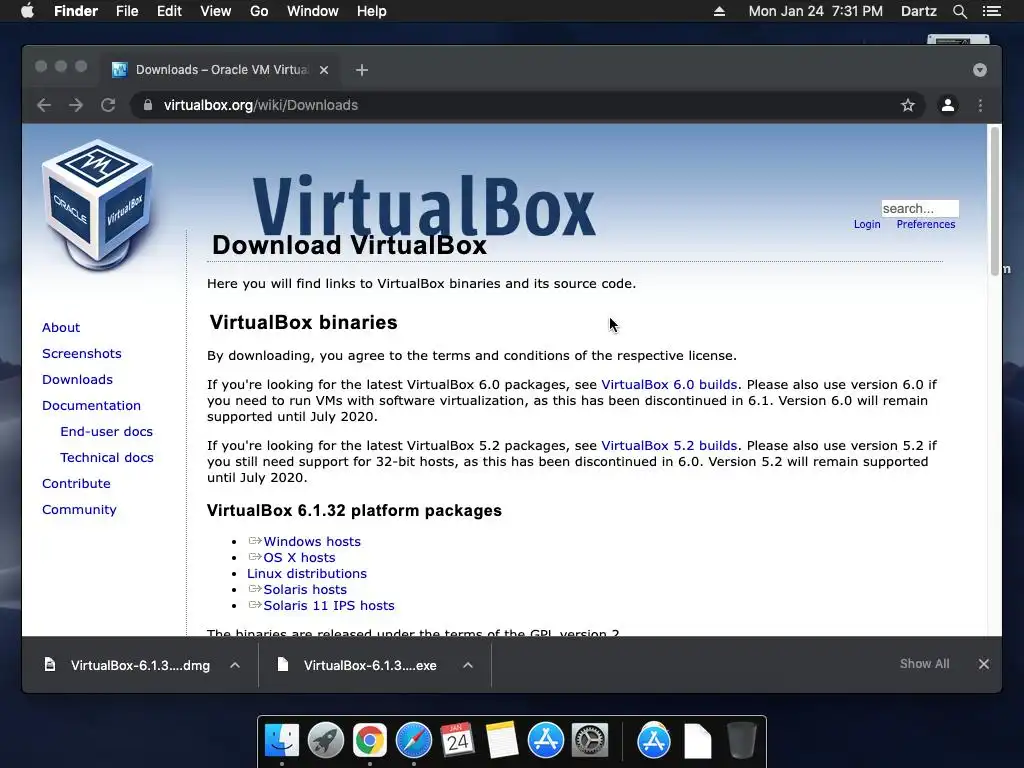
Task: Open the Screenshots sidebar link
Action: 82,354
